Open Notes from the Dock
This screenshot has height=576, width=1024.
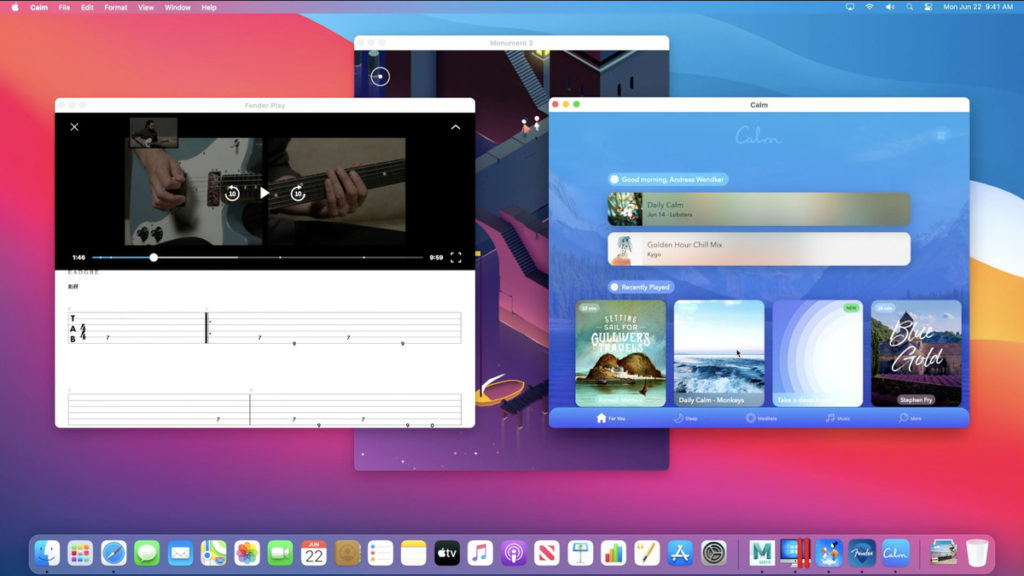[x=413, y=554]
